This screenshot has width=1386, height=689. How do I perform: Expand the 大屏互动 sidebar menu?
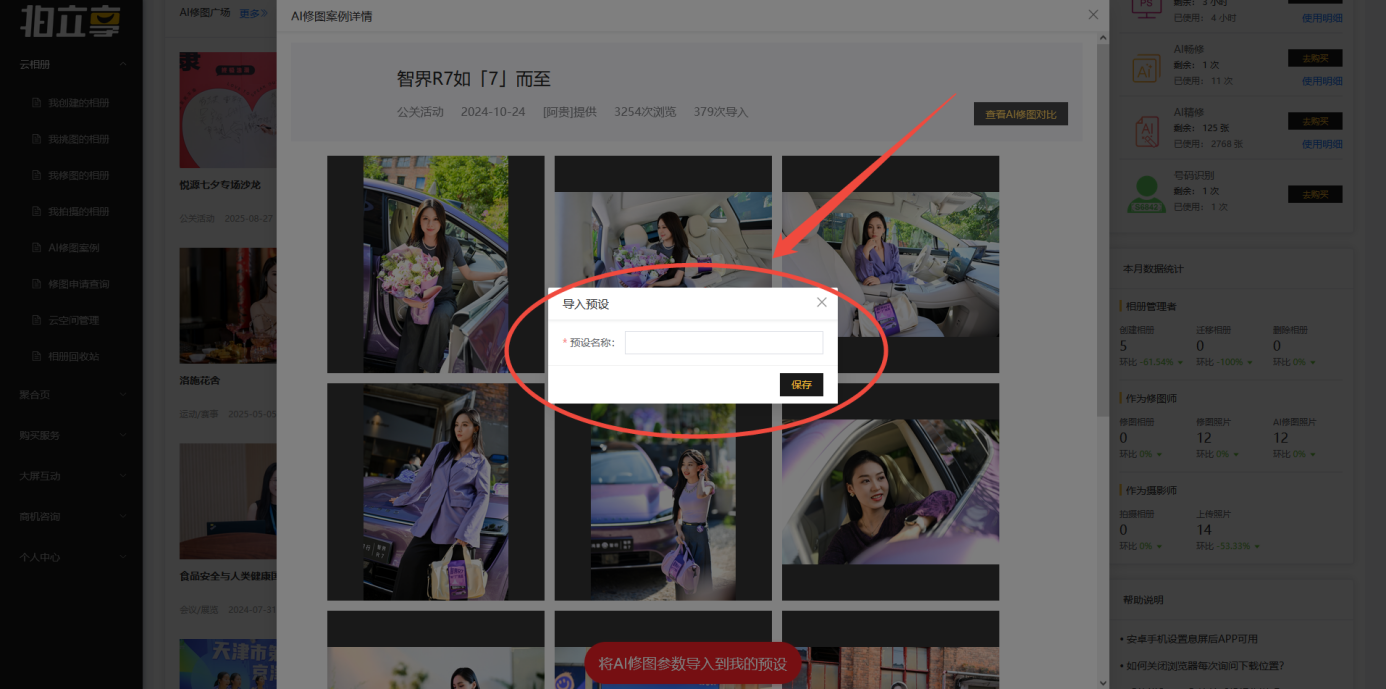pos(123,476)
